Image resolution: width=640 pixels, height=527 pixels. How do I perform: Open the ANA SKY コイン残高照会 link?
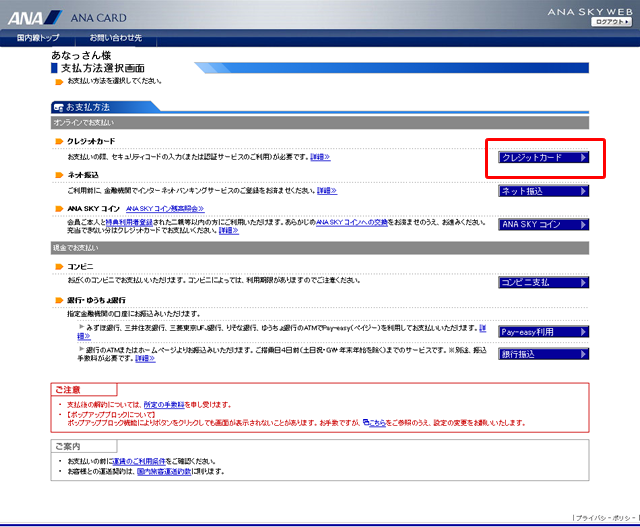tap(165, 209)
